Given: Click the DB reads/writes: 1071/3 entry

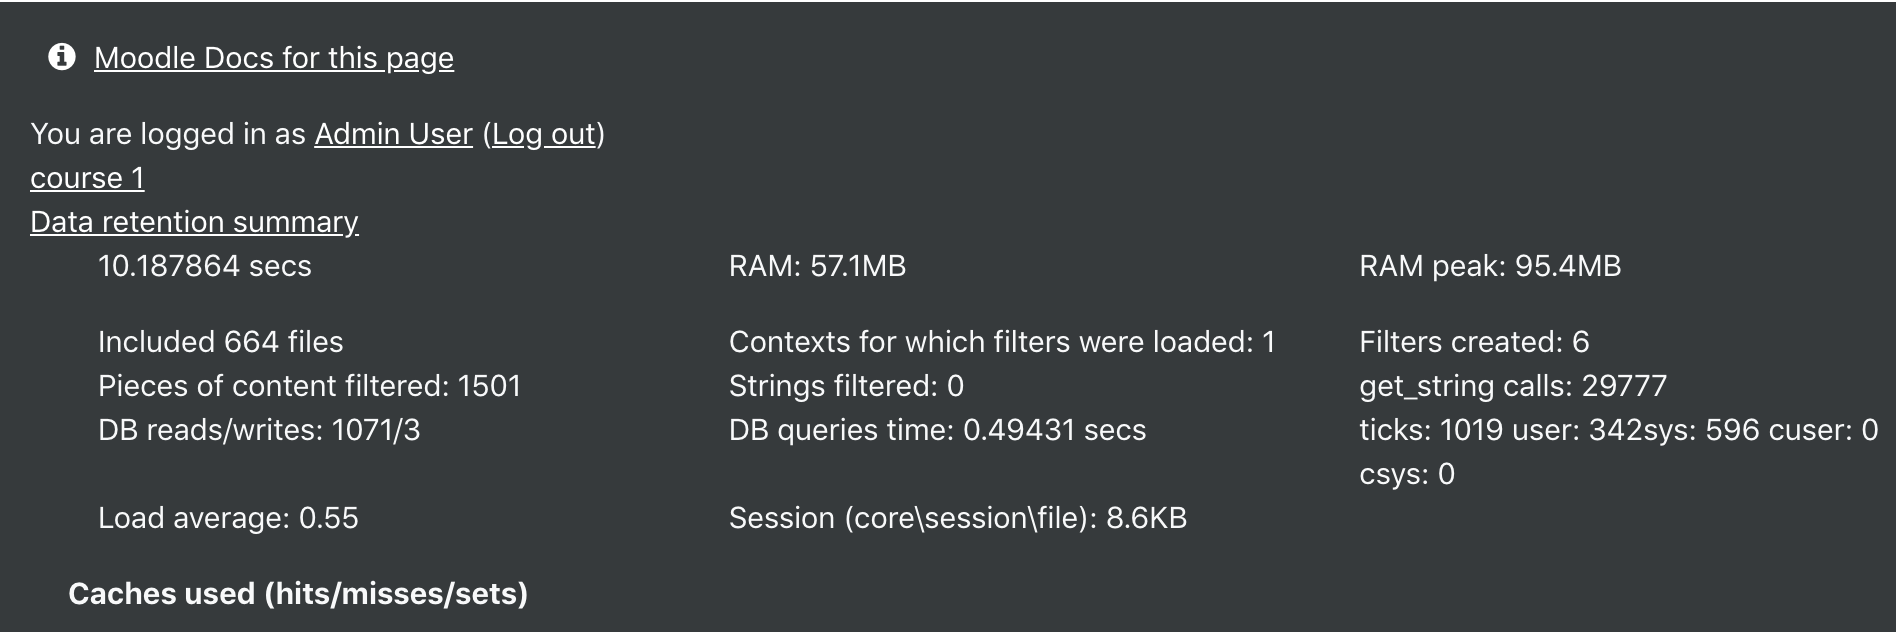Looking at the screenshot, I should (x=259, y=430).
